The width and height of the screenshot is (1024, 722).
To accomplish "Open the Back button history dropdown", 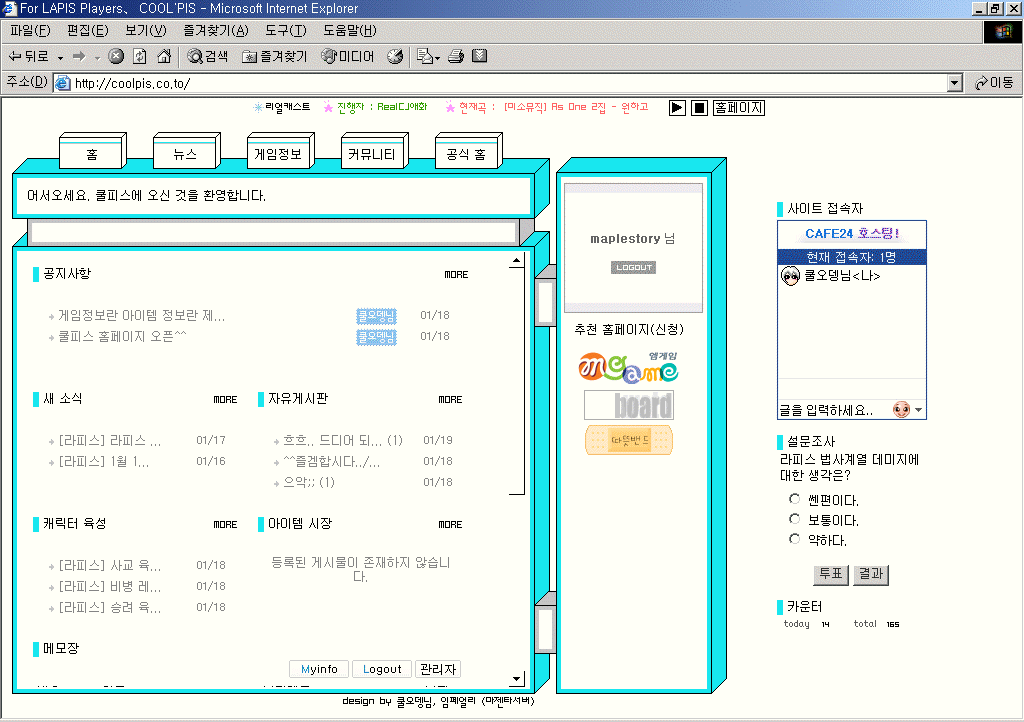I will [x=60, y=57].
